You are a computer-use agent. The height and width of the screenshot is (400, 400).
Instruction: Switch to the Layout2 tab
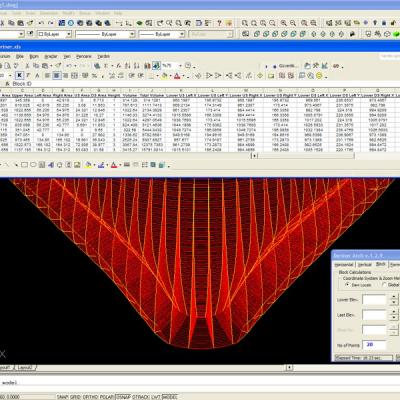25,367
